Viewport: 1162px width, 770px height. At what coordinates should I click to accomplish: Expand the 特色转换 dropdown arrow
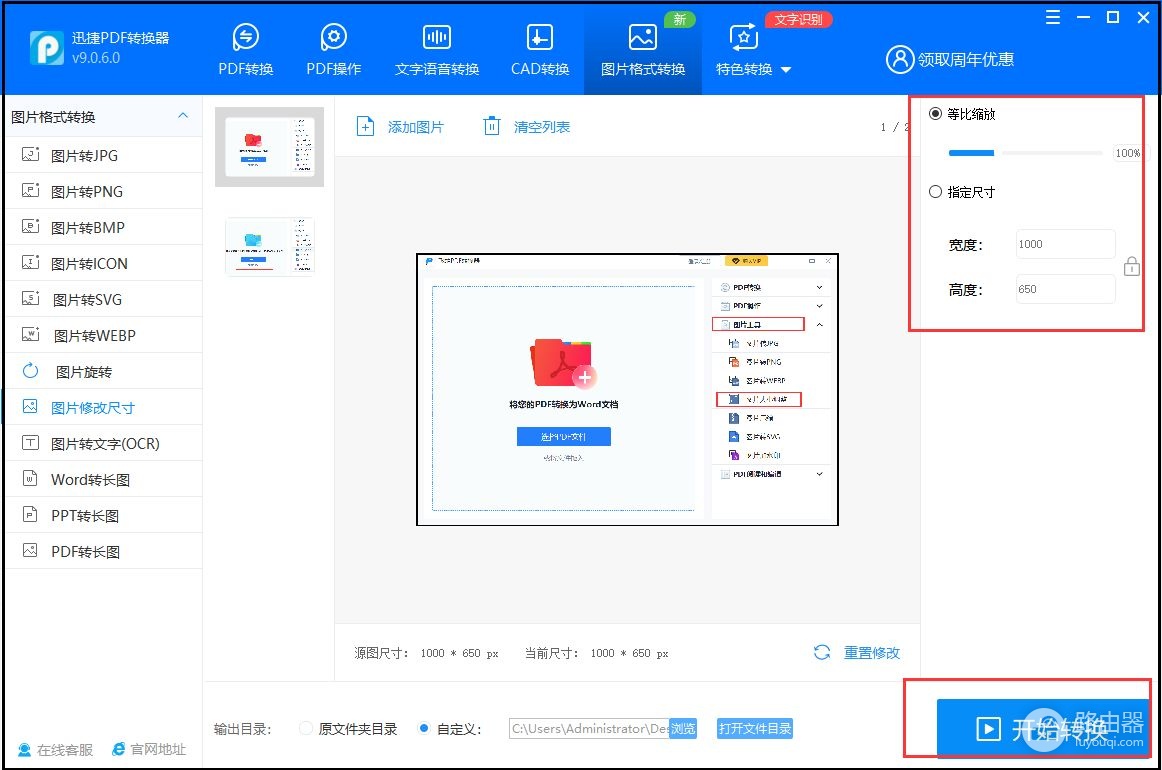click(x=786, y=70)
